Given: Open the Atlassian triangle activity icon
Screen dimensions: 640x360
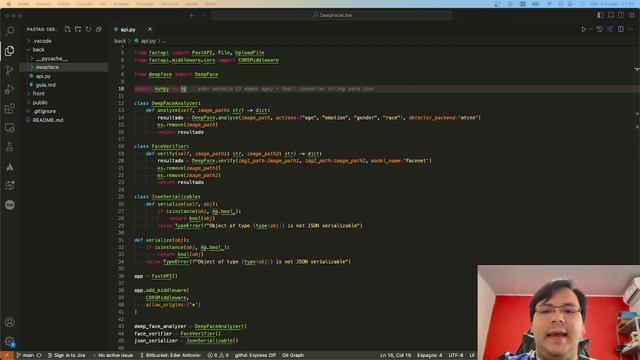Looking at the screenshot, I should (x=10, y=167).
